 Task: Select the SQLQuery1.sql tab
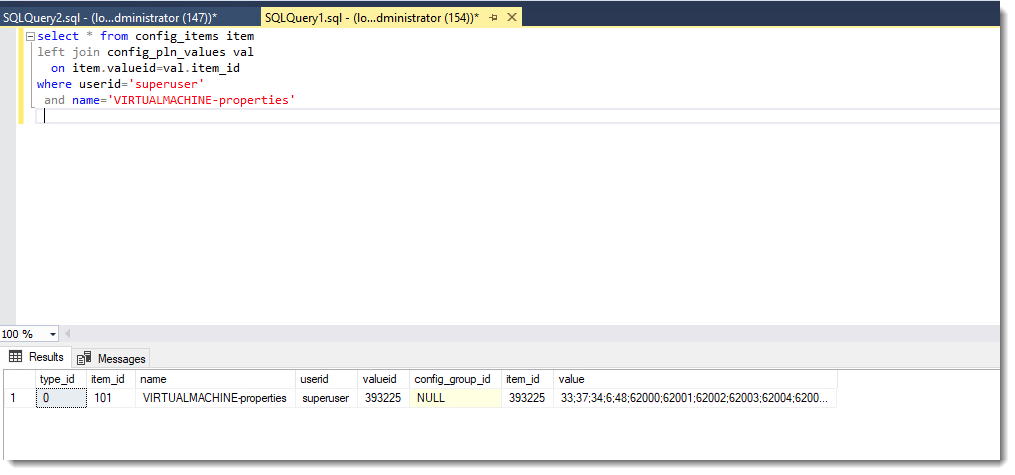[x=372, y=17]
